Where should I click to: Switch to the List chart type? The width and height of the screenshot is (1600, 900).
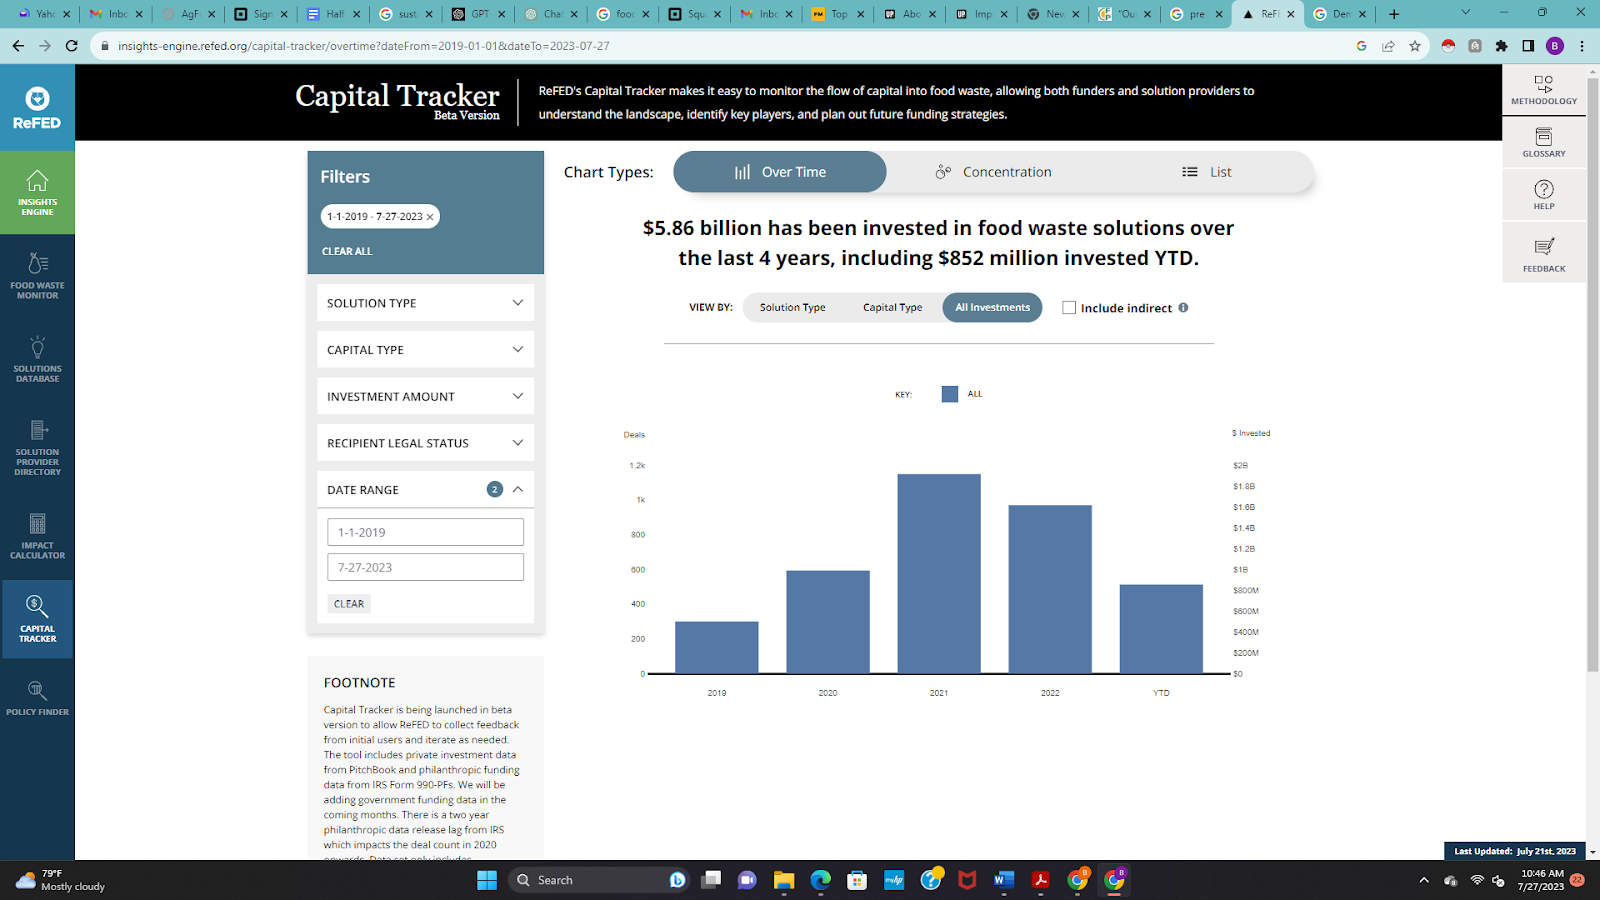(x=1206, y=172)
